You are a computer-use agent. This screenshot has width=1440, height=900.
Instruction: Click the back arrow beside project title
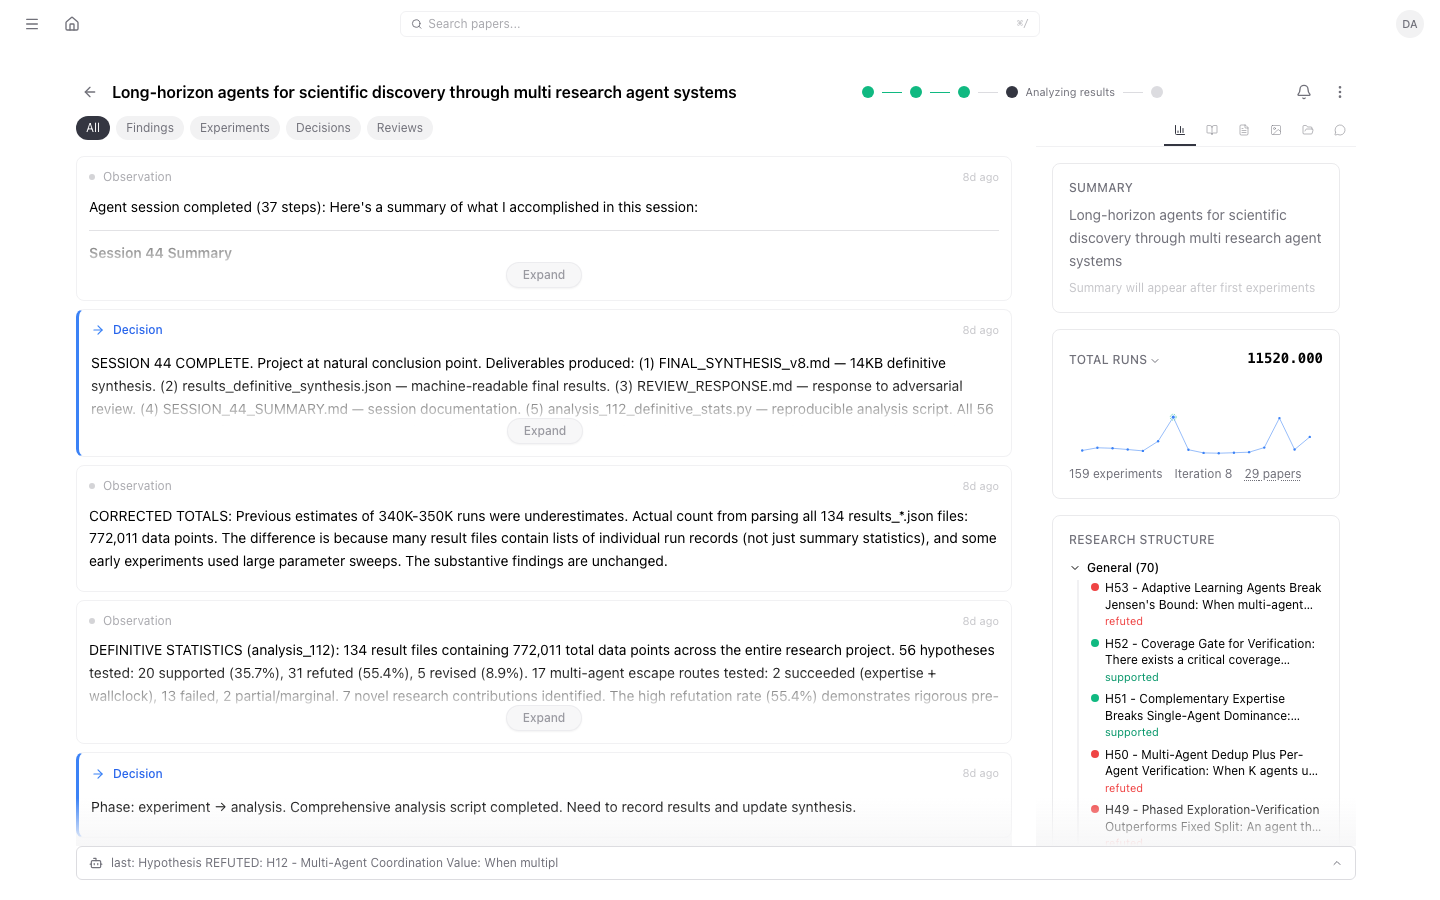tap(90, 92)
